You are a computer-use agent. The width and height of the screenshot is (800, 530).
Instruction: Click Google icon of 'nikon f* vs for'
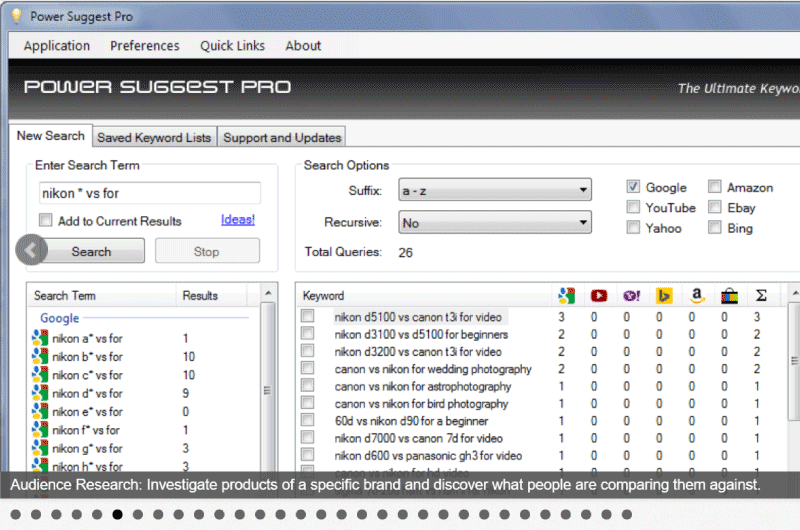(x=40, y=430)
